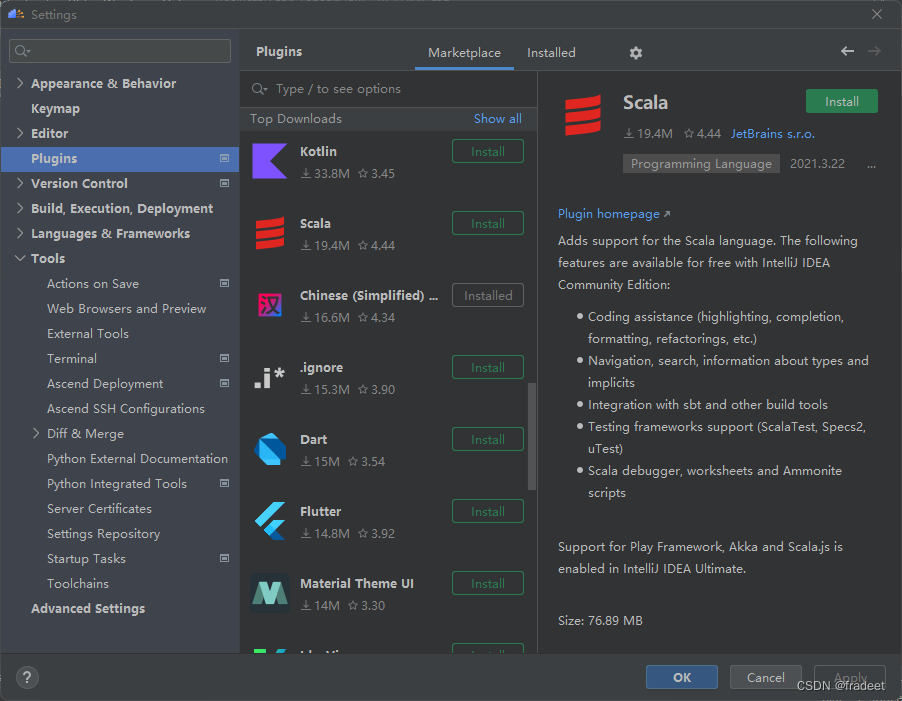
Task: Collapse the Tools settings node
Action: 20,258
